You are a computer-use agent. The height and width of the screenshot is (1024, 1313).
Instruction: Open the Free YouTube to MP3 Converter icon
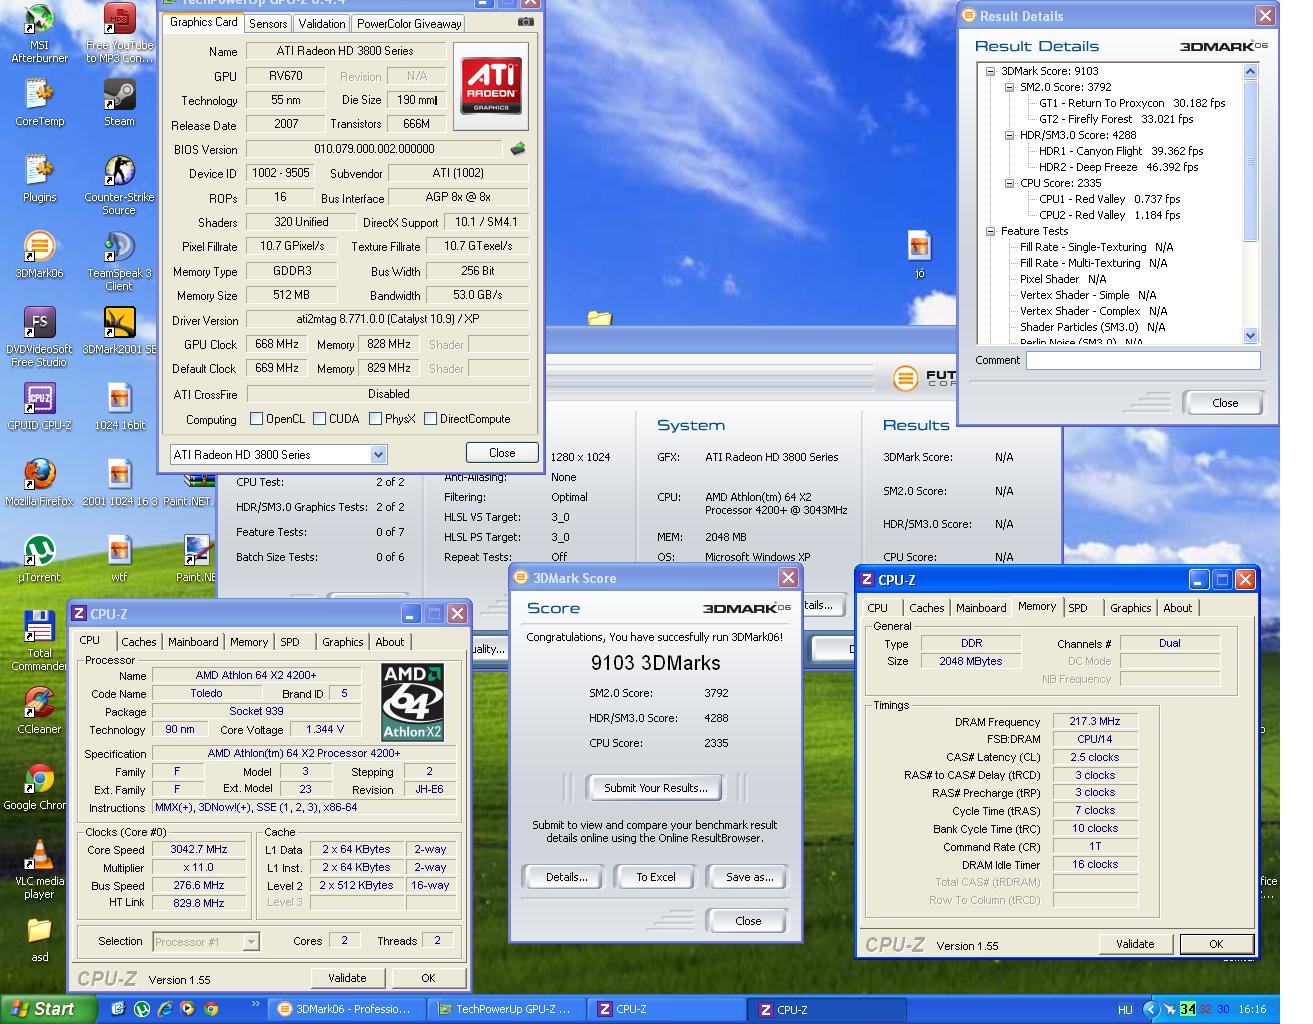click(119, 33)
